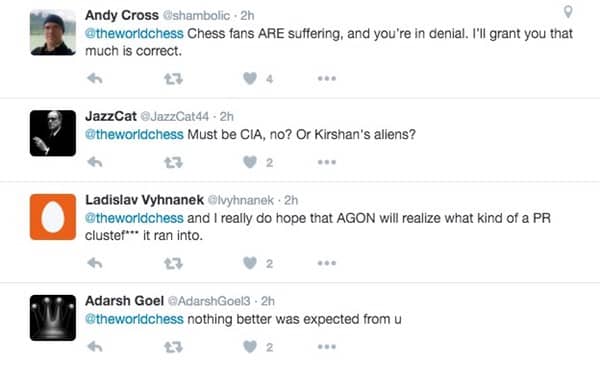Reply to Ladislav Vyhnanek's tweet
Image resolution: width=600 pixels, height=366 pixels.
tap(95, 263)
